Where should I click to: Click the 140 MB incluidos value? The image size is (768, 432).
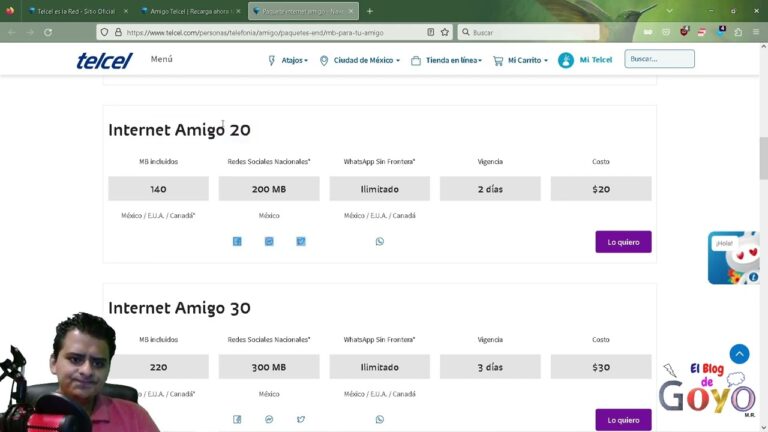pos(158,189)
